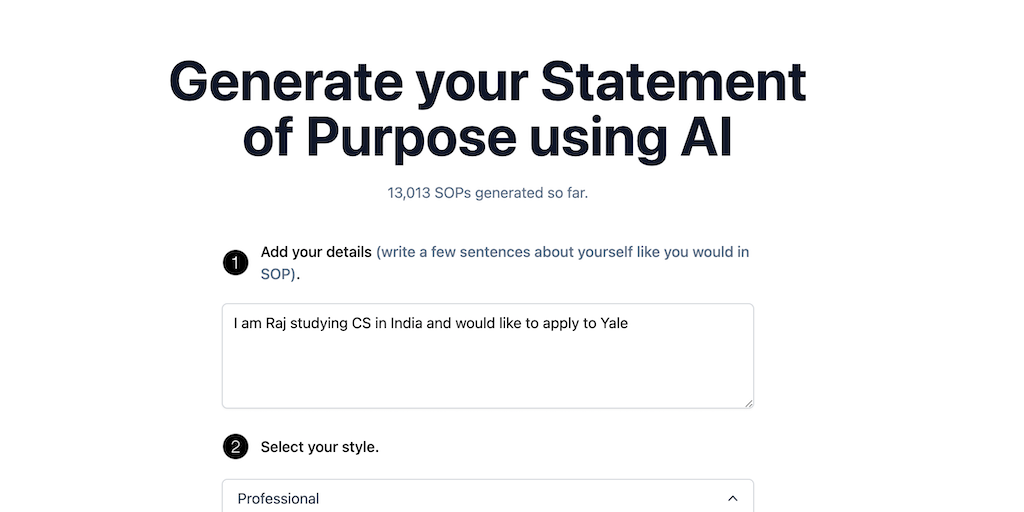Click "Generate your Statement" heading line
1024x512 pixels.
[x=487, y=82]
